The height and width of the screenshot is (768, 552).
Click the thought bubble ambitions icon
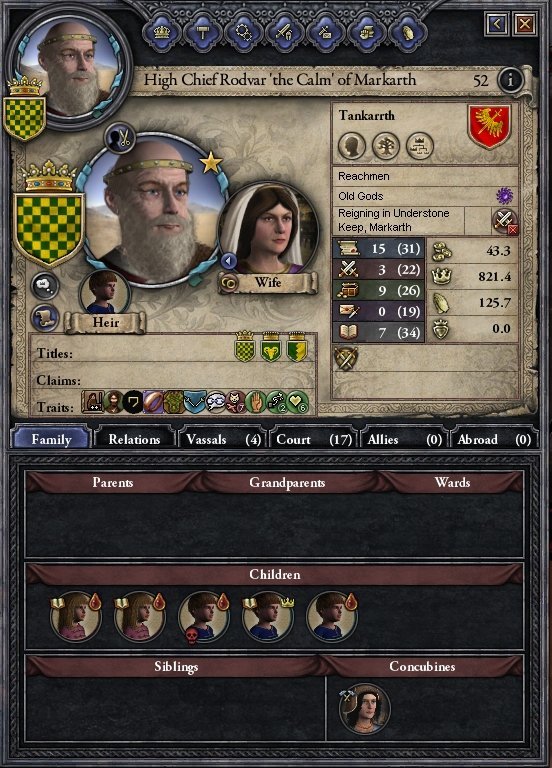tap(45, 286)
